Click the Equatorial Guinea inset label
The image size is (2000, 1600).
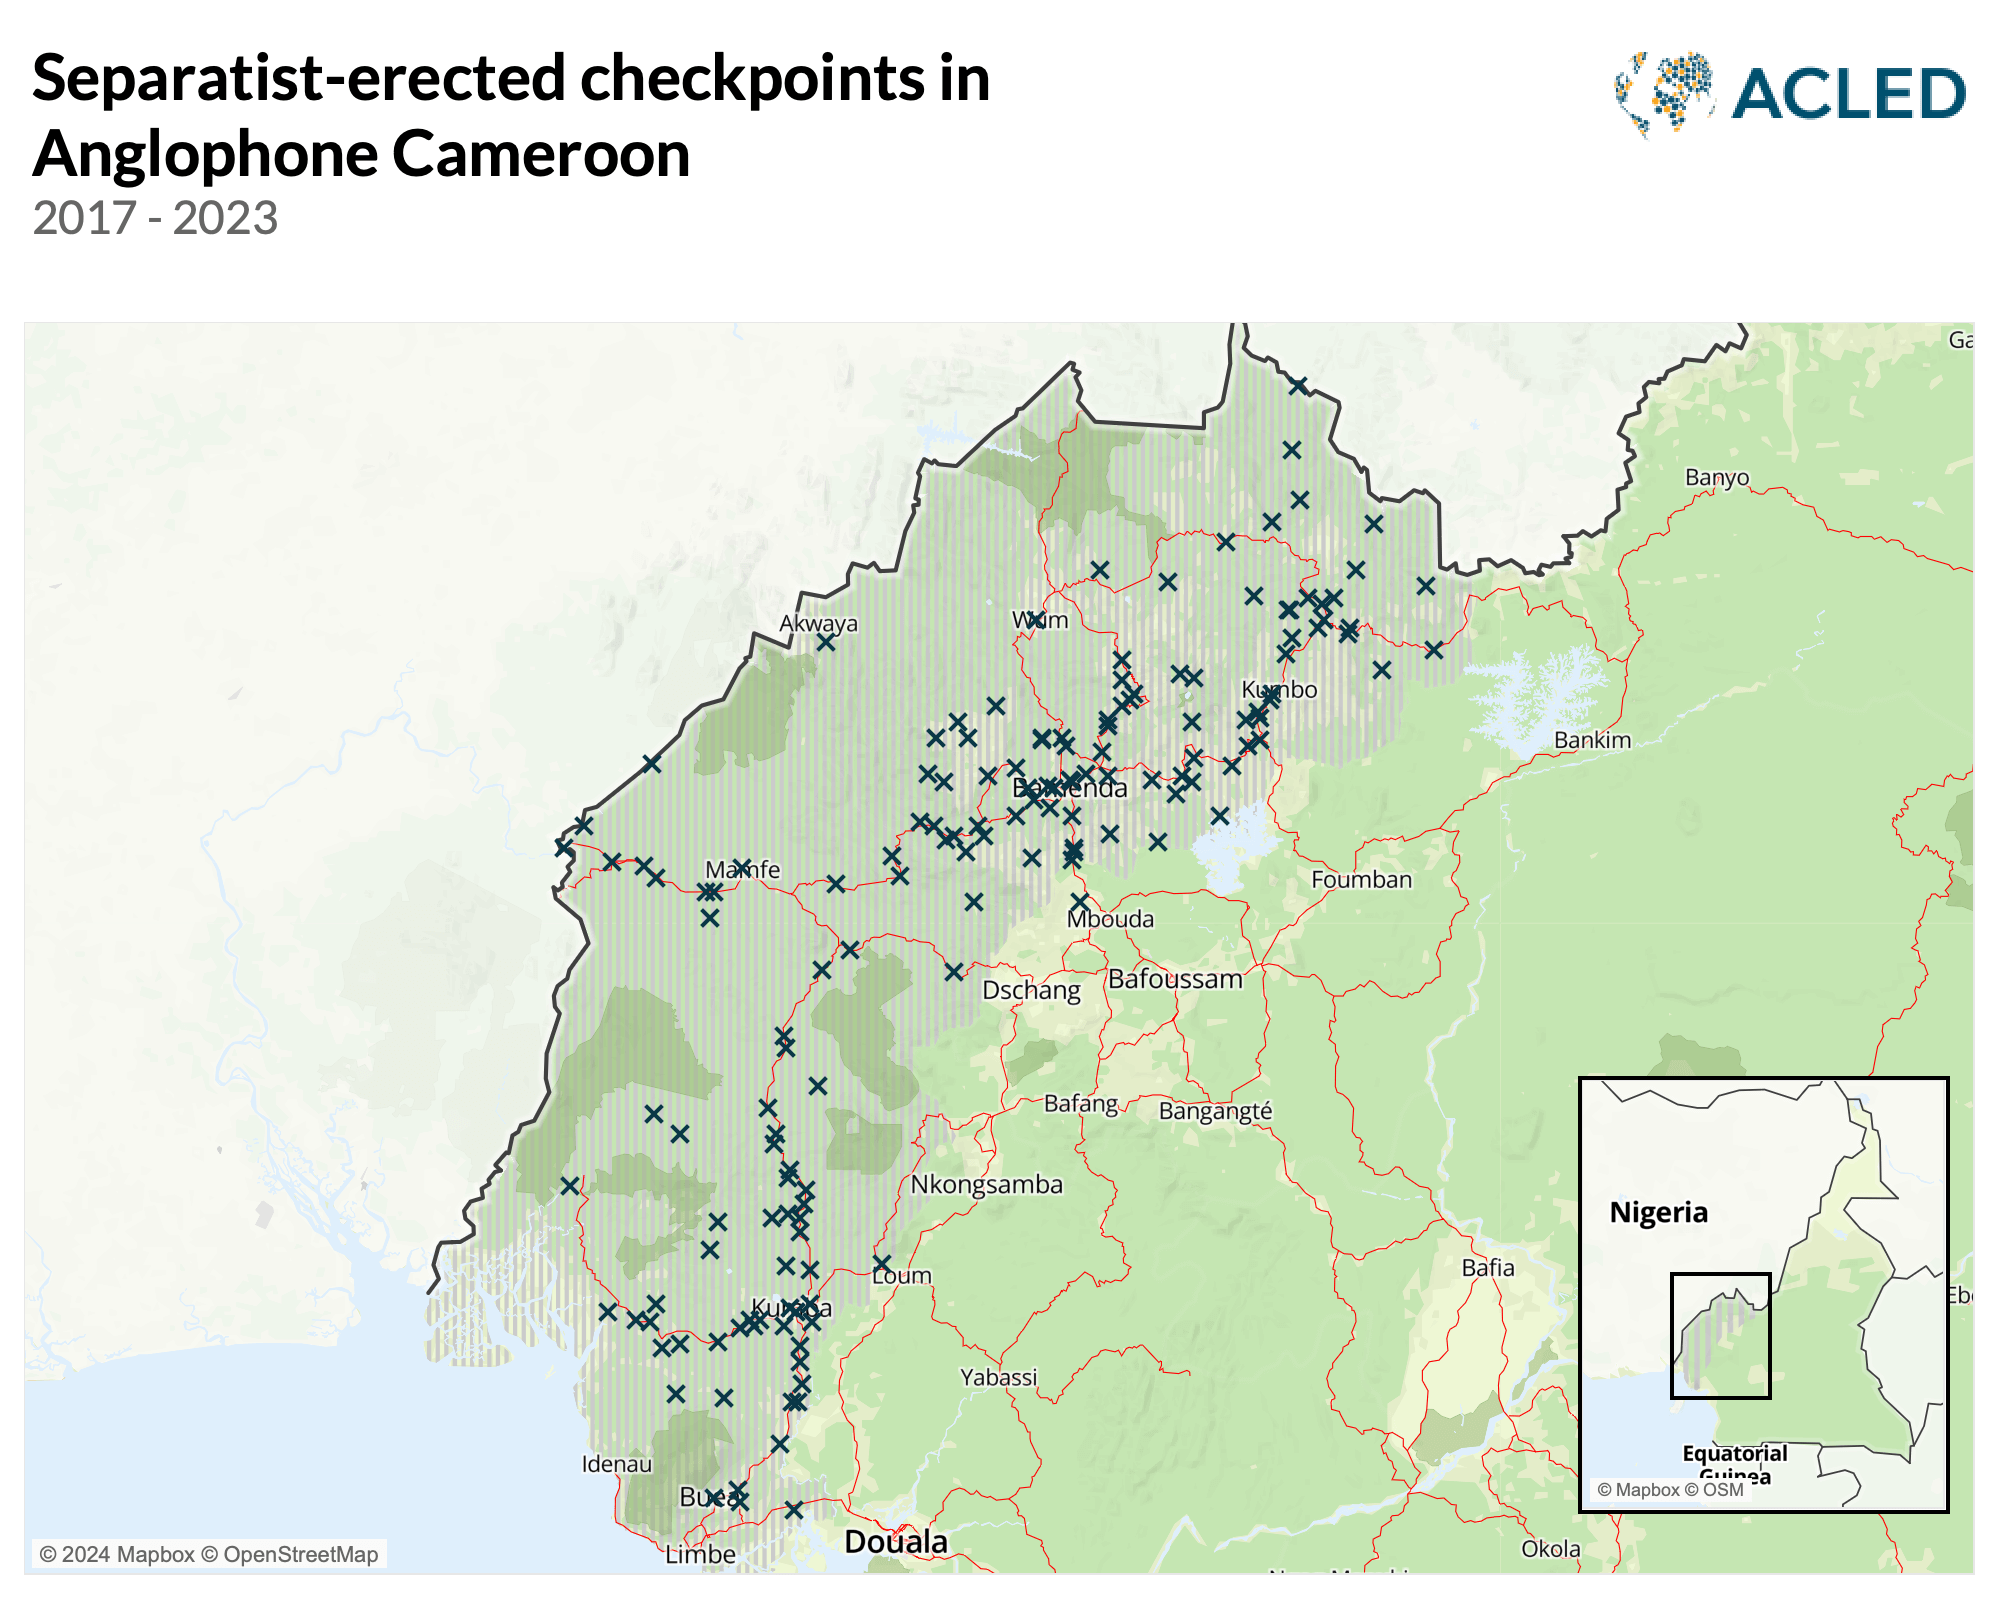tap(1735, 1464)
